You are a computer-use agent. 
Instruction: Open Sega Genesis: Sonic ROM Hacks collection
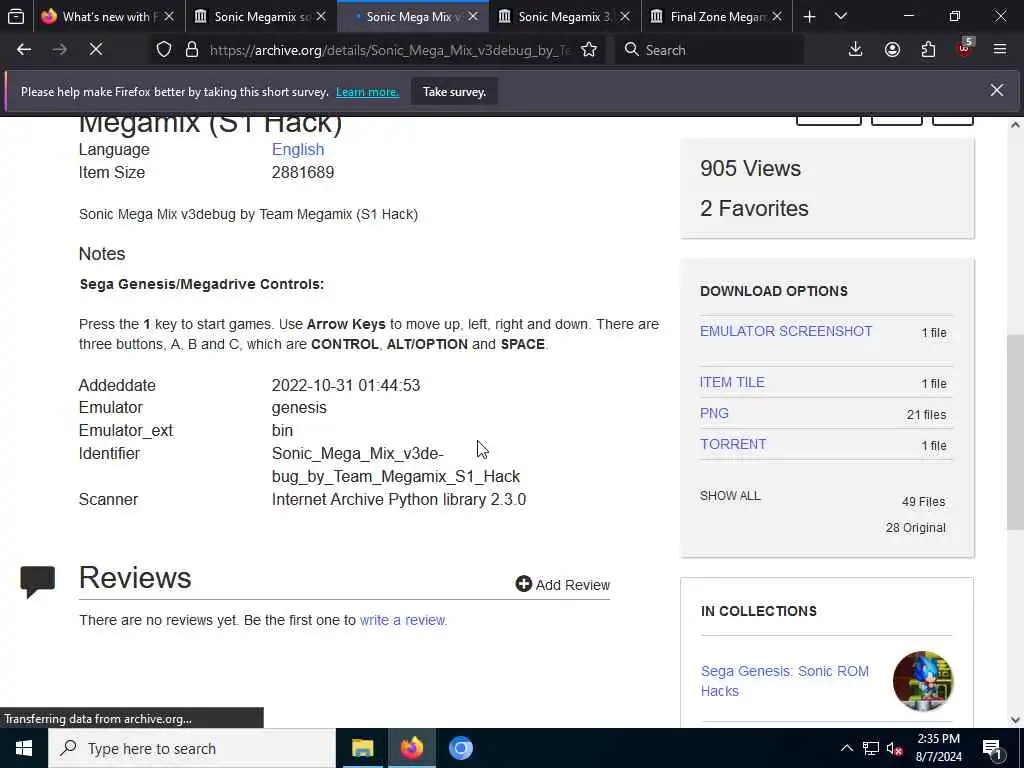(784, 680)
